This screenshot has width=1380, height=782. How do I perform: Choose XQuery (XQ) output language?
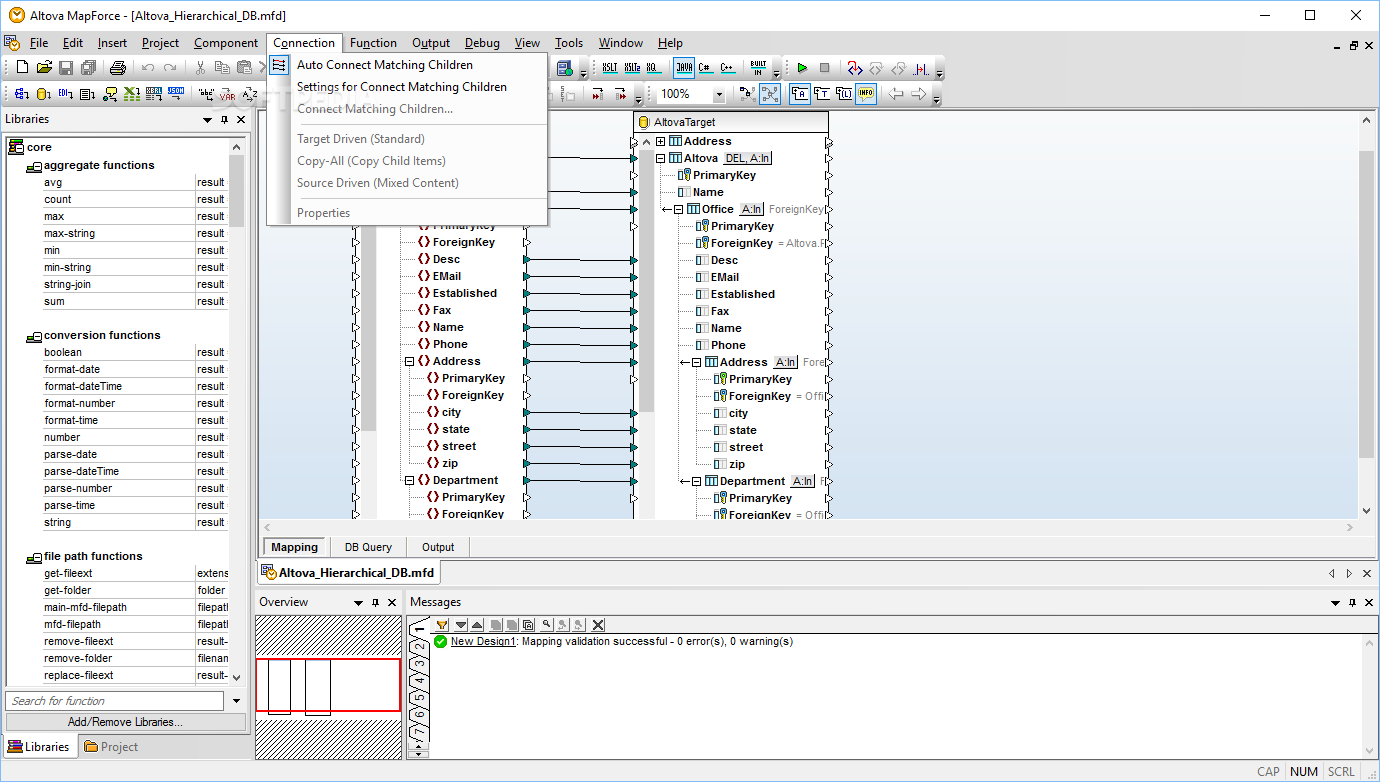click(x=654, y=68)
